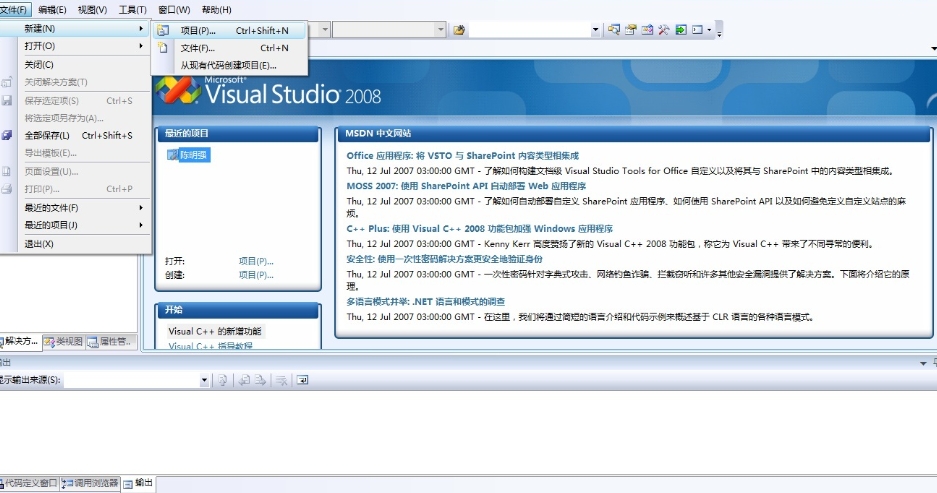Open the MOSS 2007 SharePoint API article link
937x493 pixels.
(x=466, y=186)
